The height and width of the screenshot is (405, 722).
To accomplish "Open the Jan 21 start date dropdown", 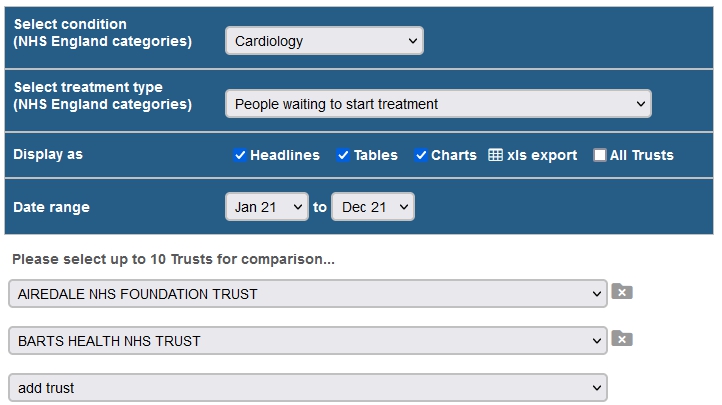I will pyautogui.click(x=267, y=207).
